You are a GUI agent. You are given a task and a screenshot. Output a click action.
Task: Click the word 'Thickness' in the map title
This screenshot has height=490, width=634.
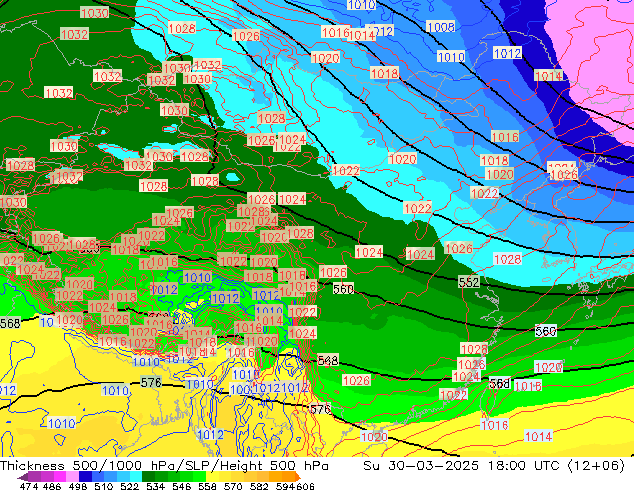pos(32,466)
